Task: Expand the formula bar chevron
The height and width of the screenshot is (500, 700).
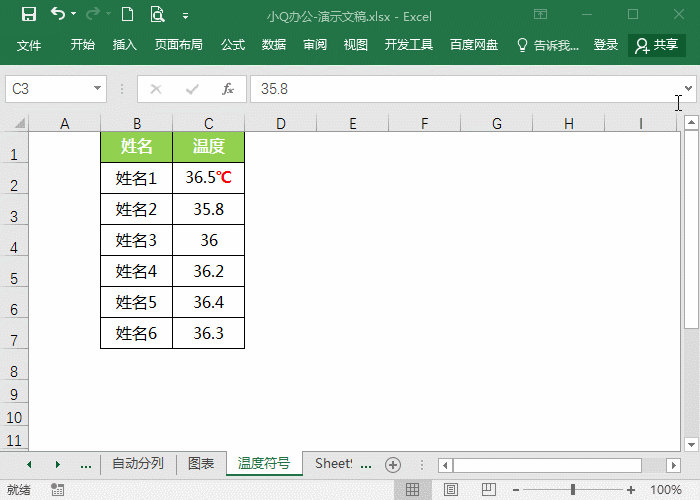Action: tap(688, 88)
